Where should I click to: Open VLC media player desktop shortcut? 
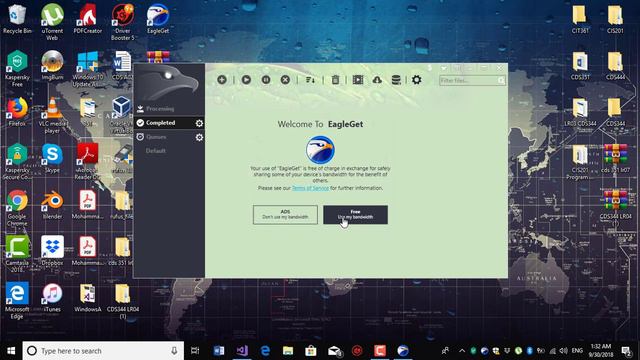coord(52,115)
